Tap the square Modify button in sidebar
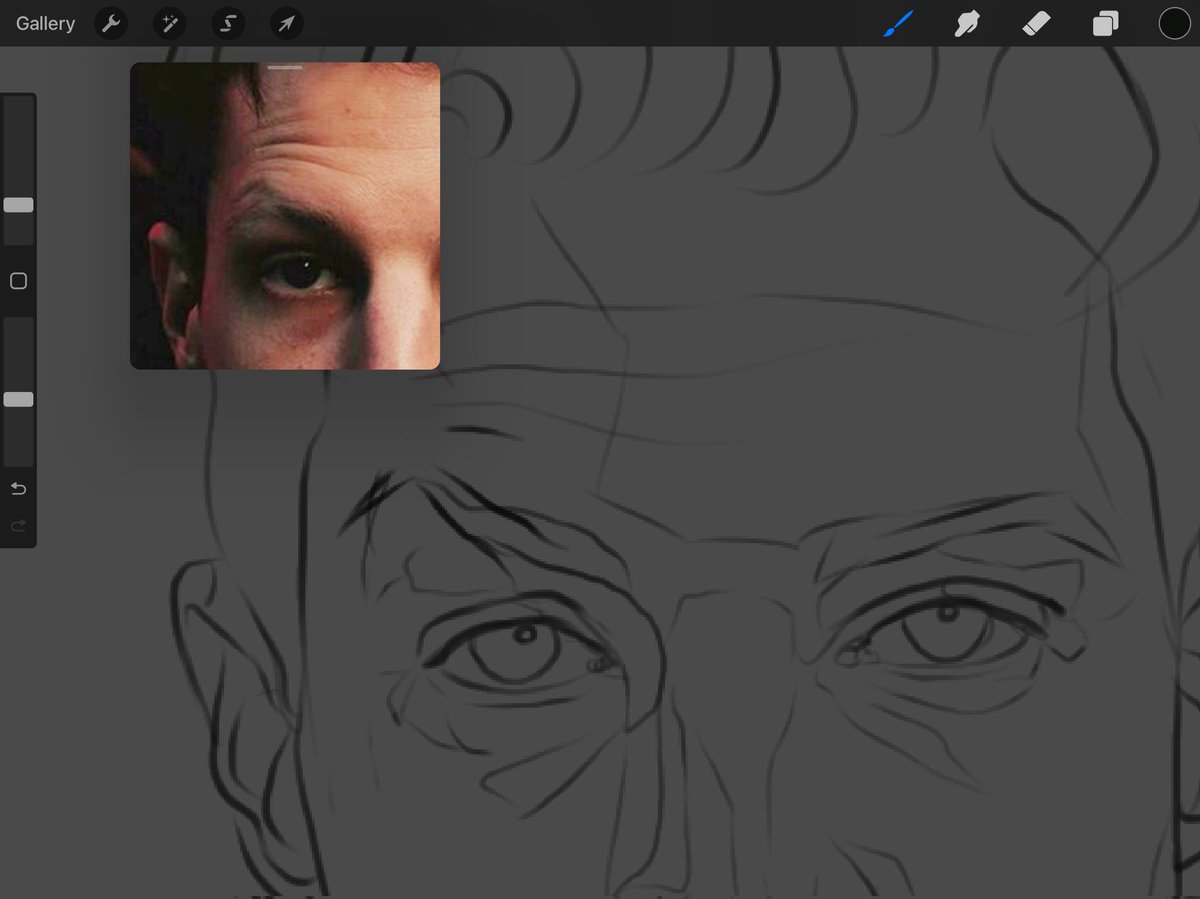The width and height of the screenshot is (1200, 899). tap(18, 281)
